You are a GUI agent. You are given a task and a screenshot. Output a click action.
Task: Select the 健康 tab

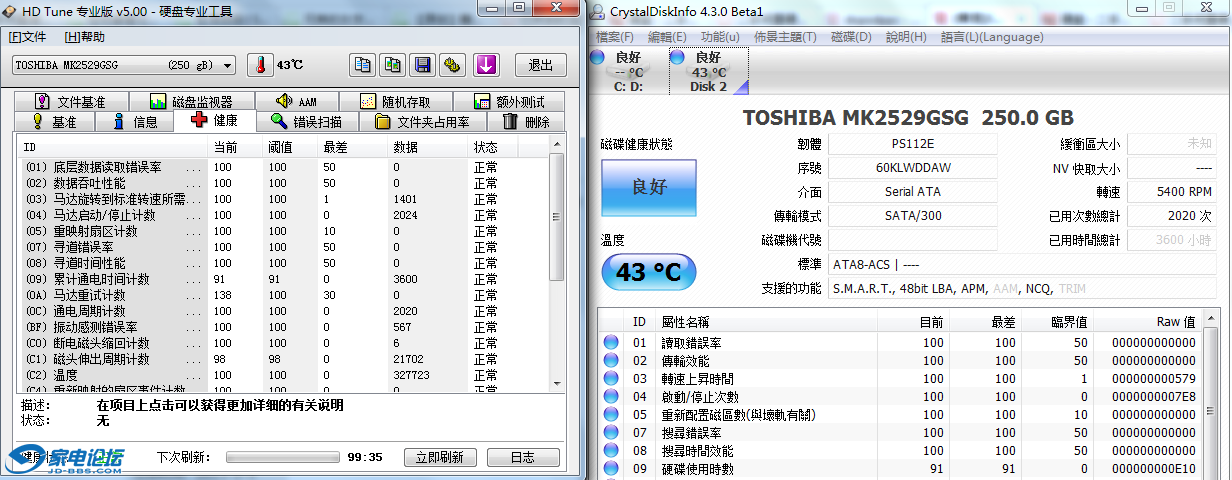[214, 121]
